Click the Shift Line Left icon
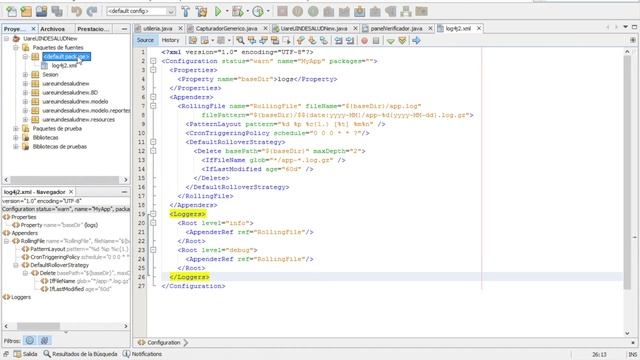The width and height of the screenshot is (640, 360). 338,40
